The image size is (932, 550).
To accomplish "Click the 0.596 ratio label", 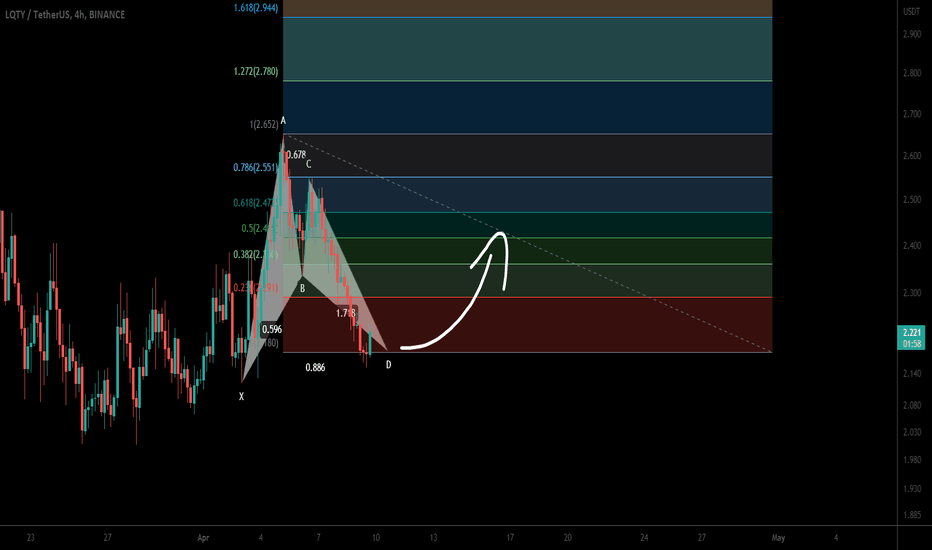I will point(272,329).
